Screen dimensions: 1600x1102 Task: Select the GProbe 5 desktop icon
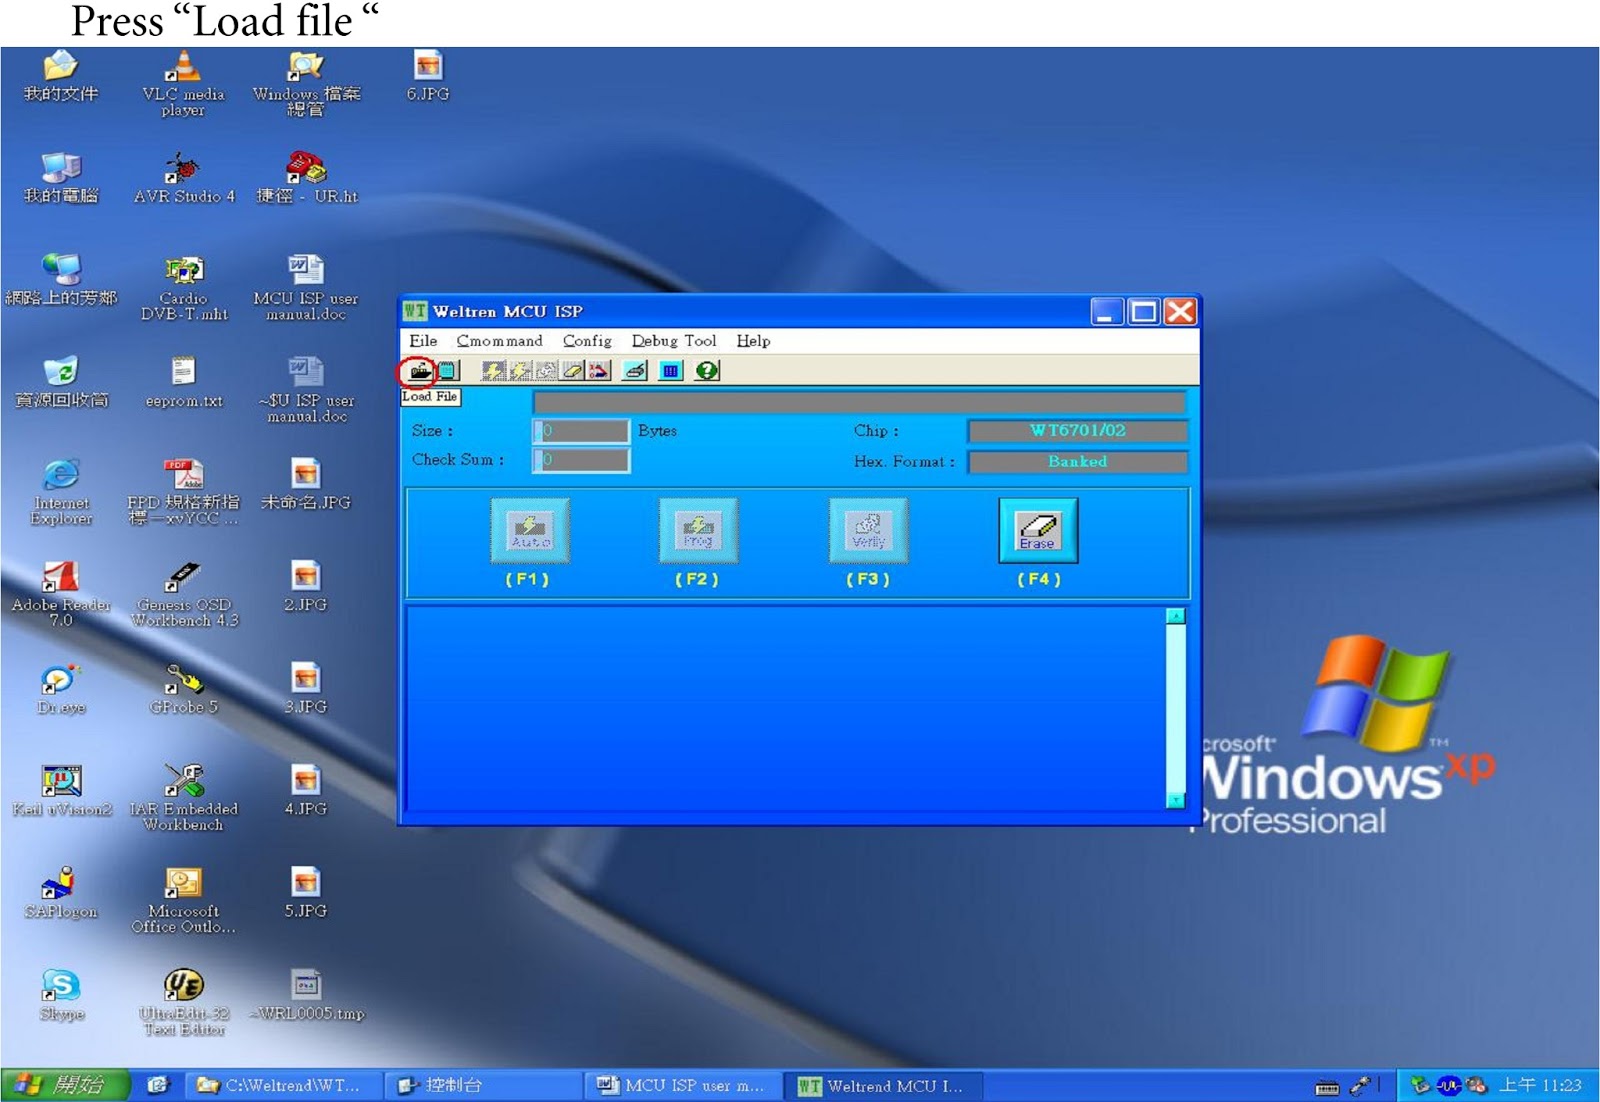coord(183,688)
